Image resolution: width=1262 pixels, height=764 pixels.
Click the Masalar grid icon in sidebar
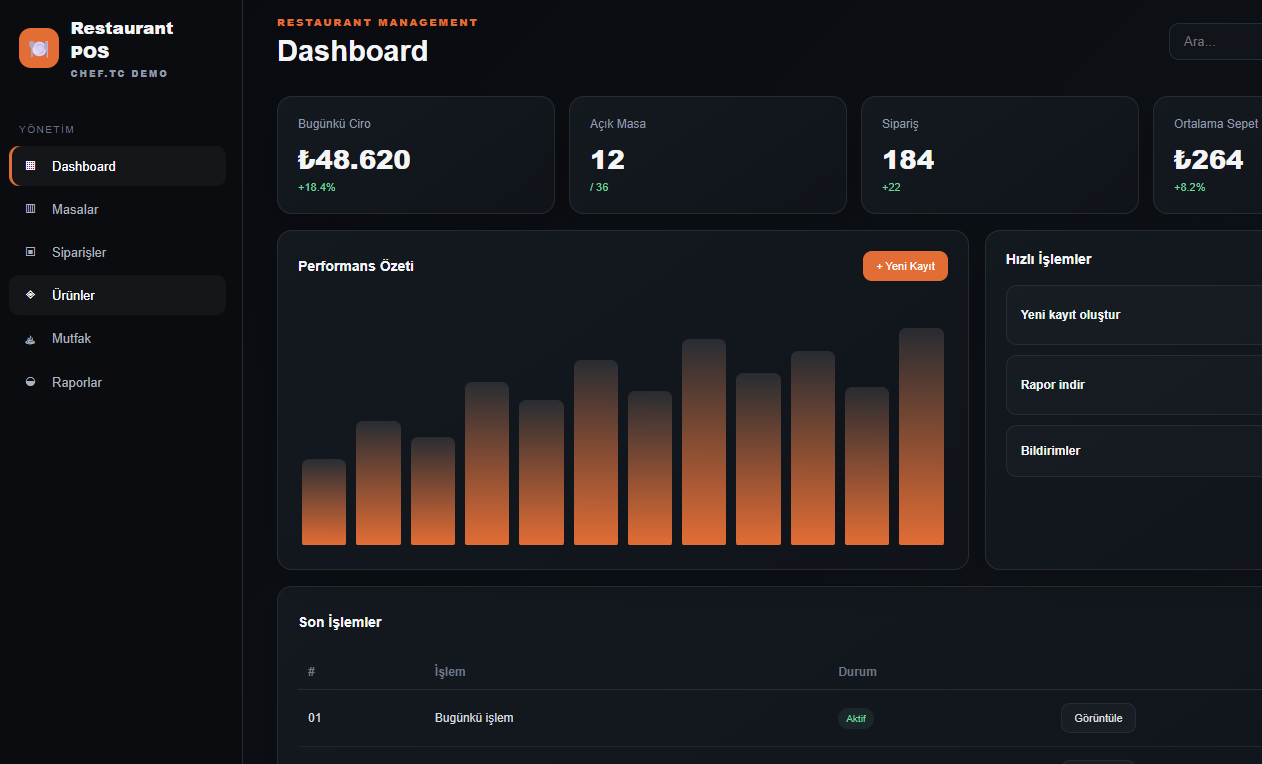click(x=30, y=209)
